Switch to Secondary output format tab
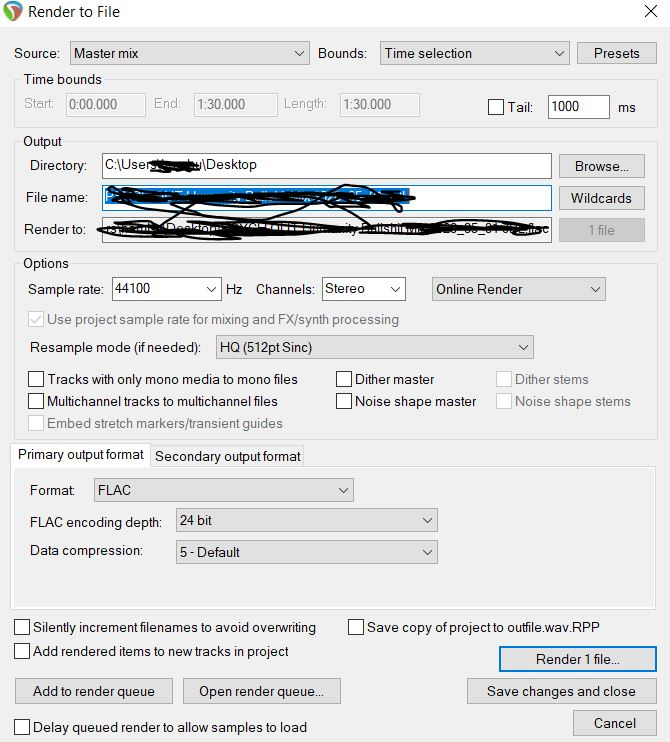Image resolution: width=670 pixels, height=742 pixels. (x=228, y=456)
